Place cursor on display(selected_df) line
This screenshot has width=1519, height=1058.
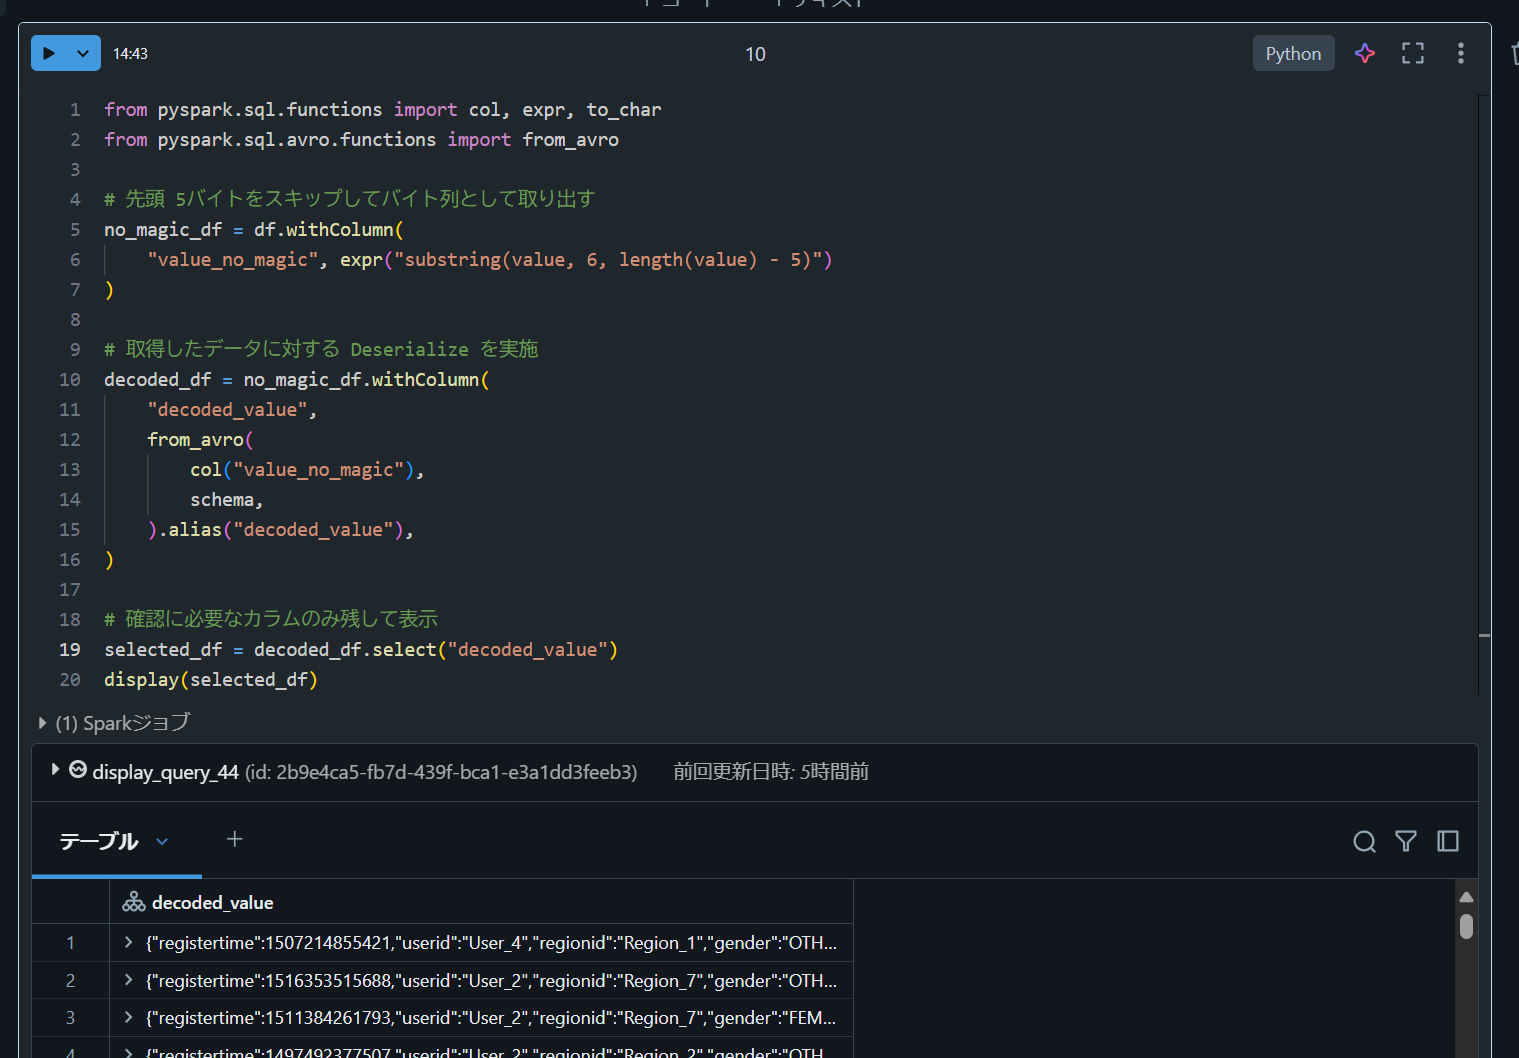(211, 680)
